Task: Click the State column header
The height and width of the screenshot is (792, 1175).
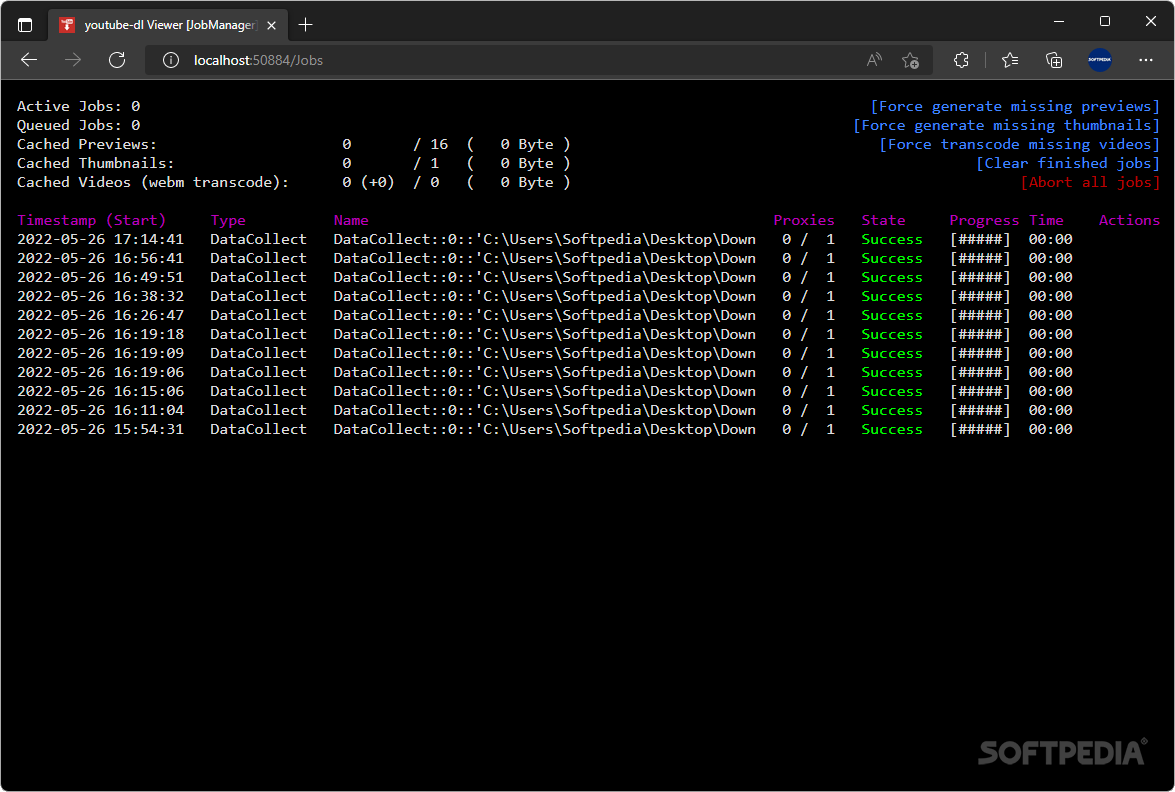Action: (883, 220)
